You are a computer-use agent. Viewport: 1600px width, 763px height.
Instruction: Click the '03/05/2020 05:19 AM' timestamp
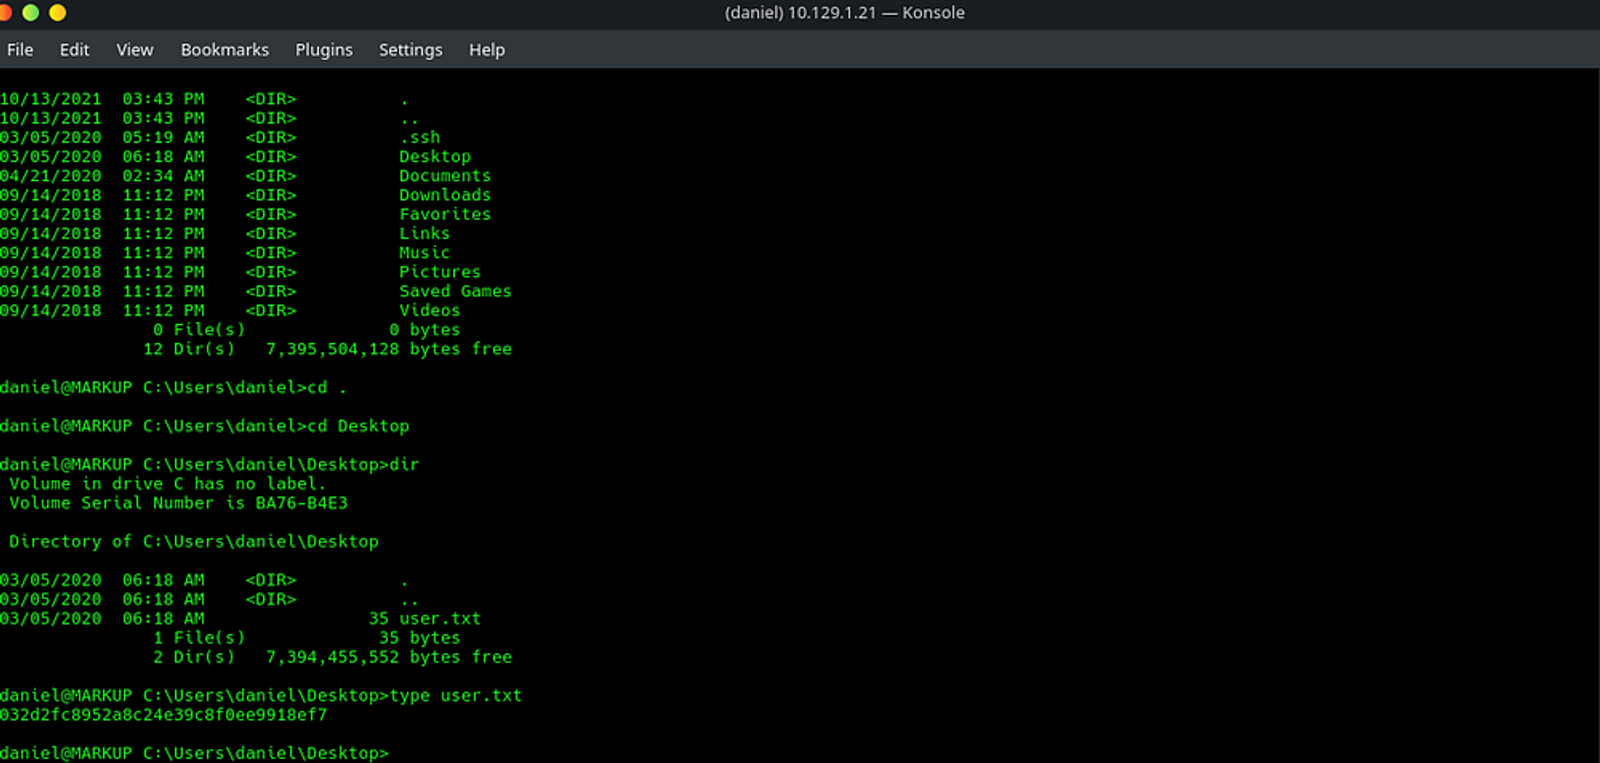tap(102, 137)
